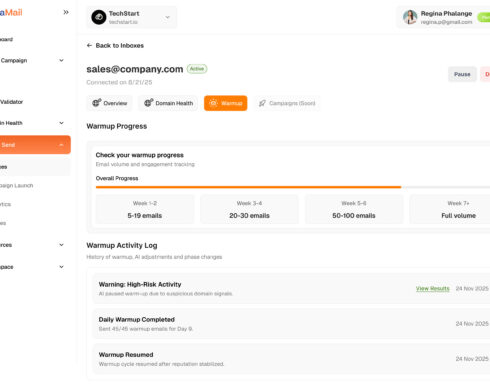
Task: Click 24 Nov 2025 date on Daily Warmup
Action: [472, 324]
